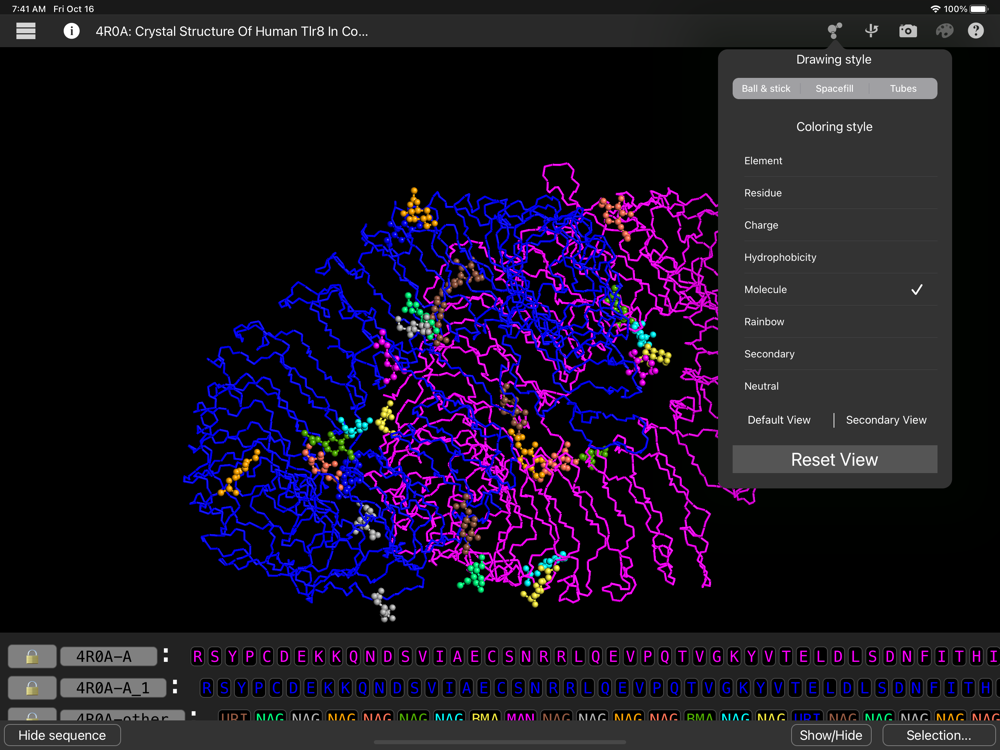Close the molecule style popover icon
Viewport: 1000px width, 750px height.
(834, 31)
